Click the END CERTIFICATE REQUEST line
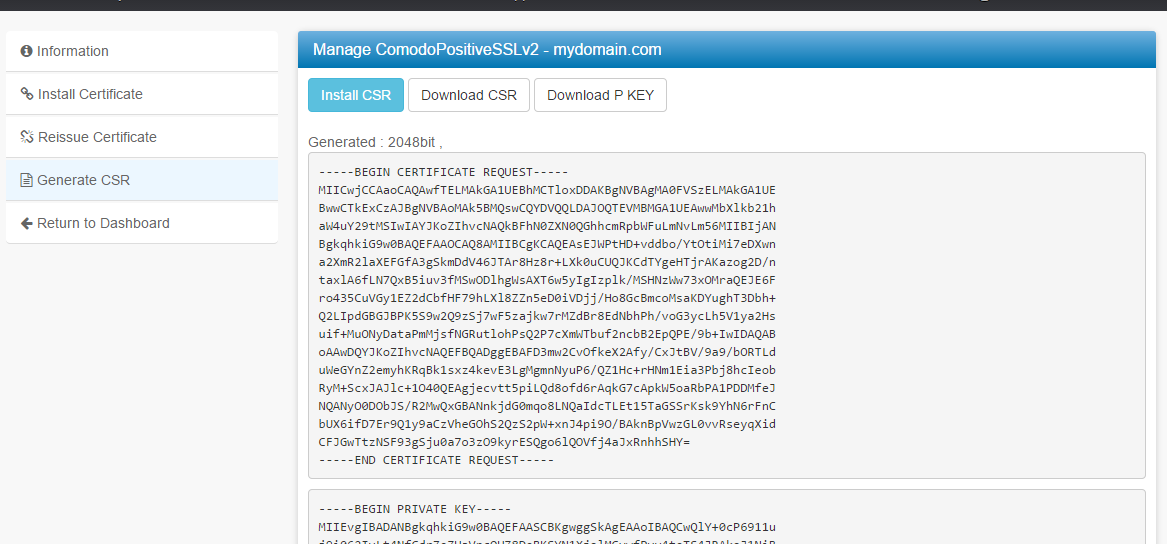 click(436, 460)
